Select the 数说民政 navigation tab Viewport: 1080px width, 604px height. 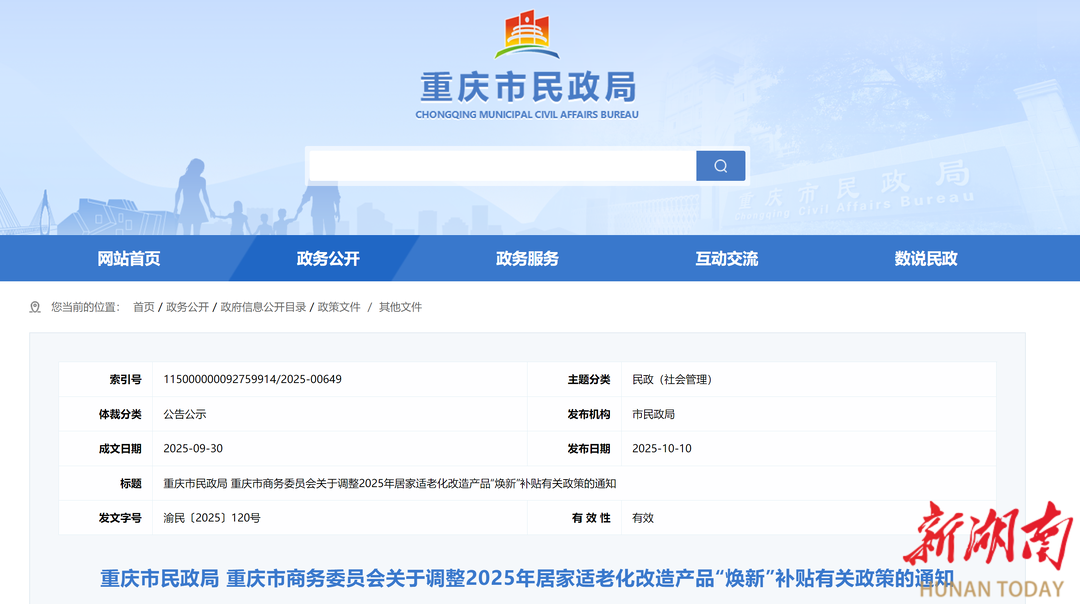coord(925,258)
